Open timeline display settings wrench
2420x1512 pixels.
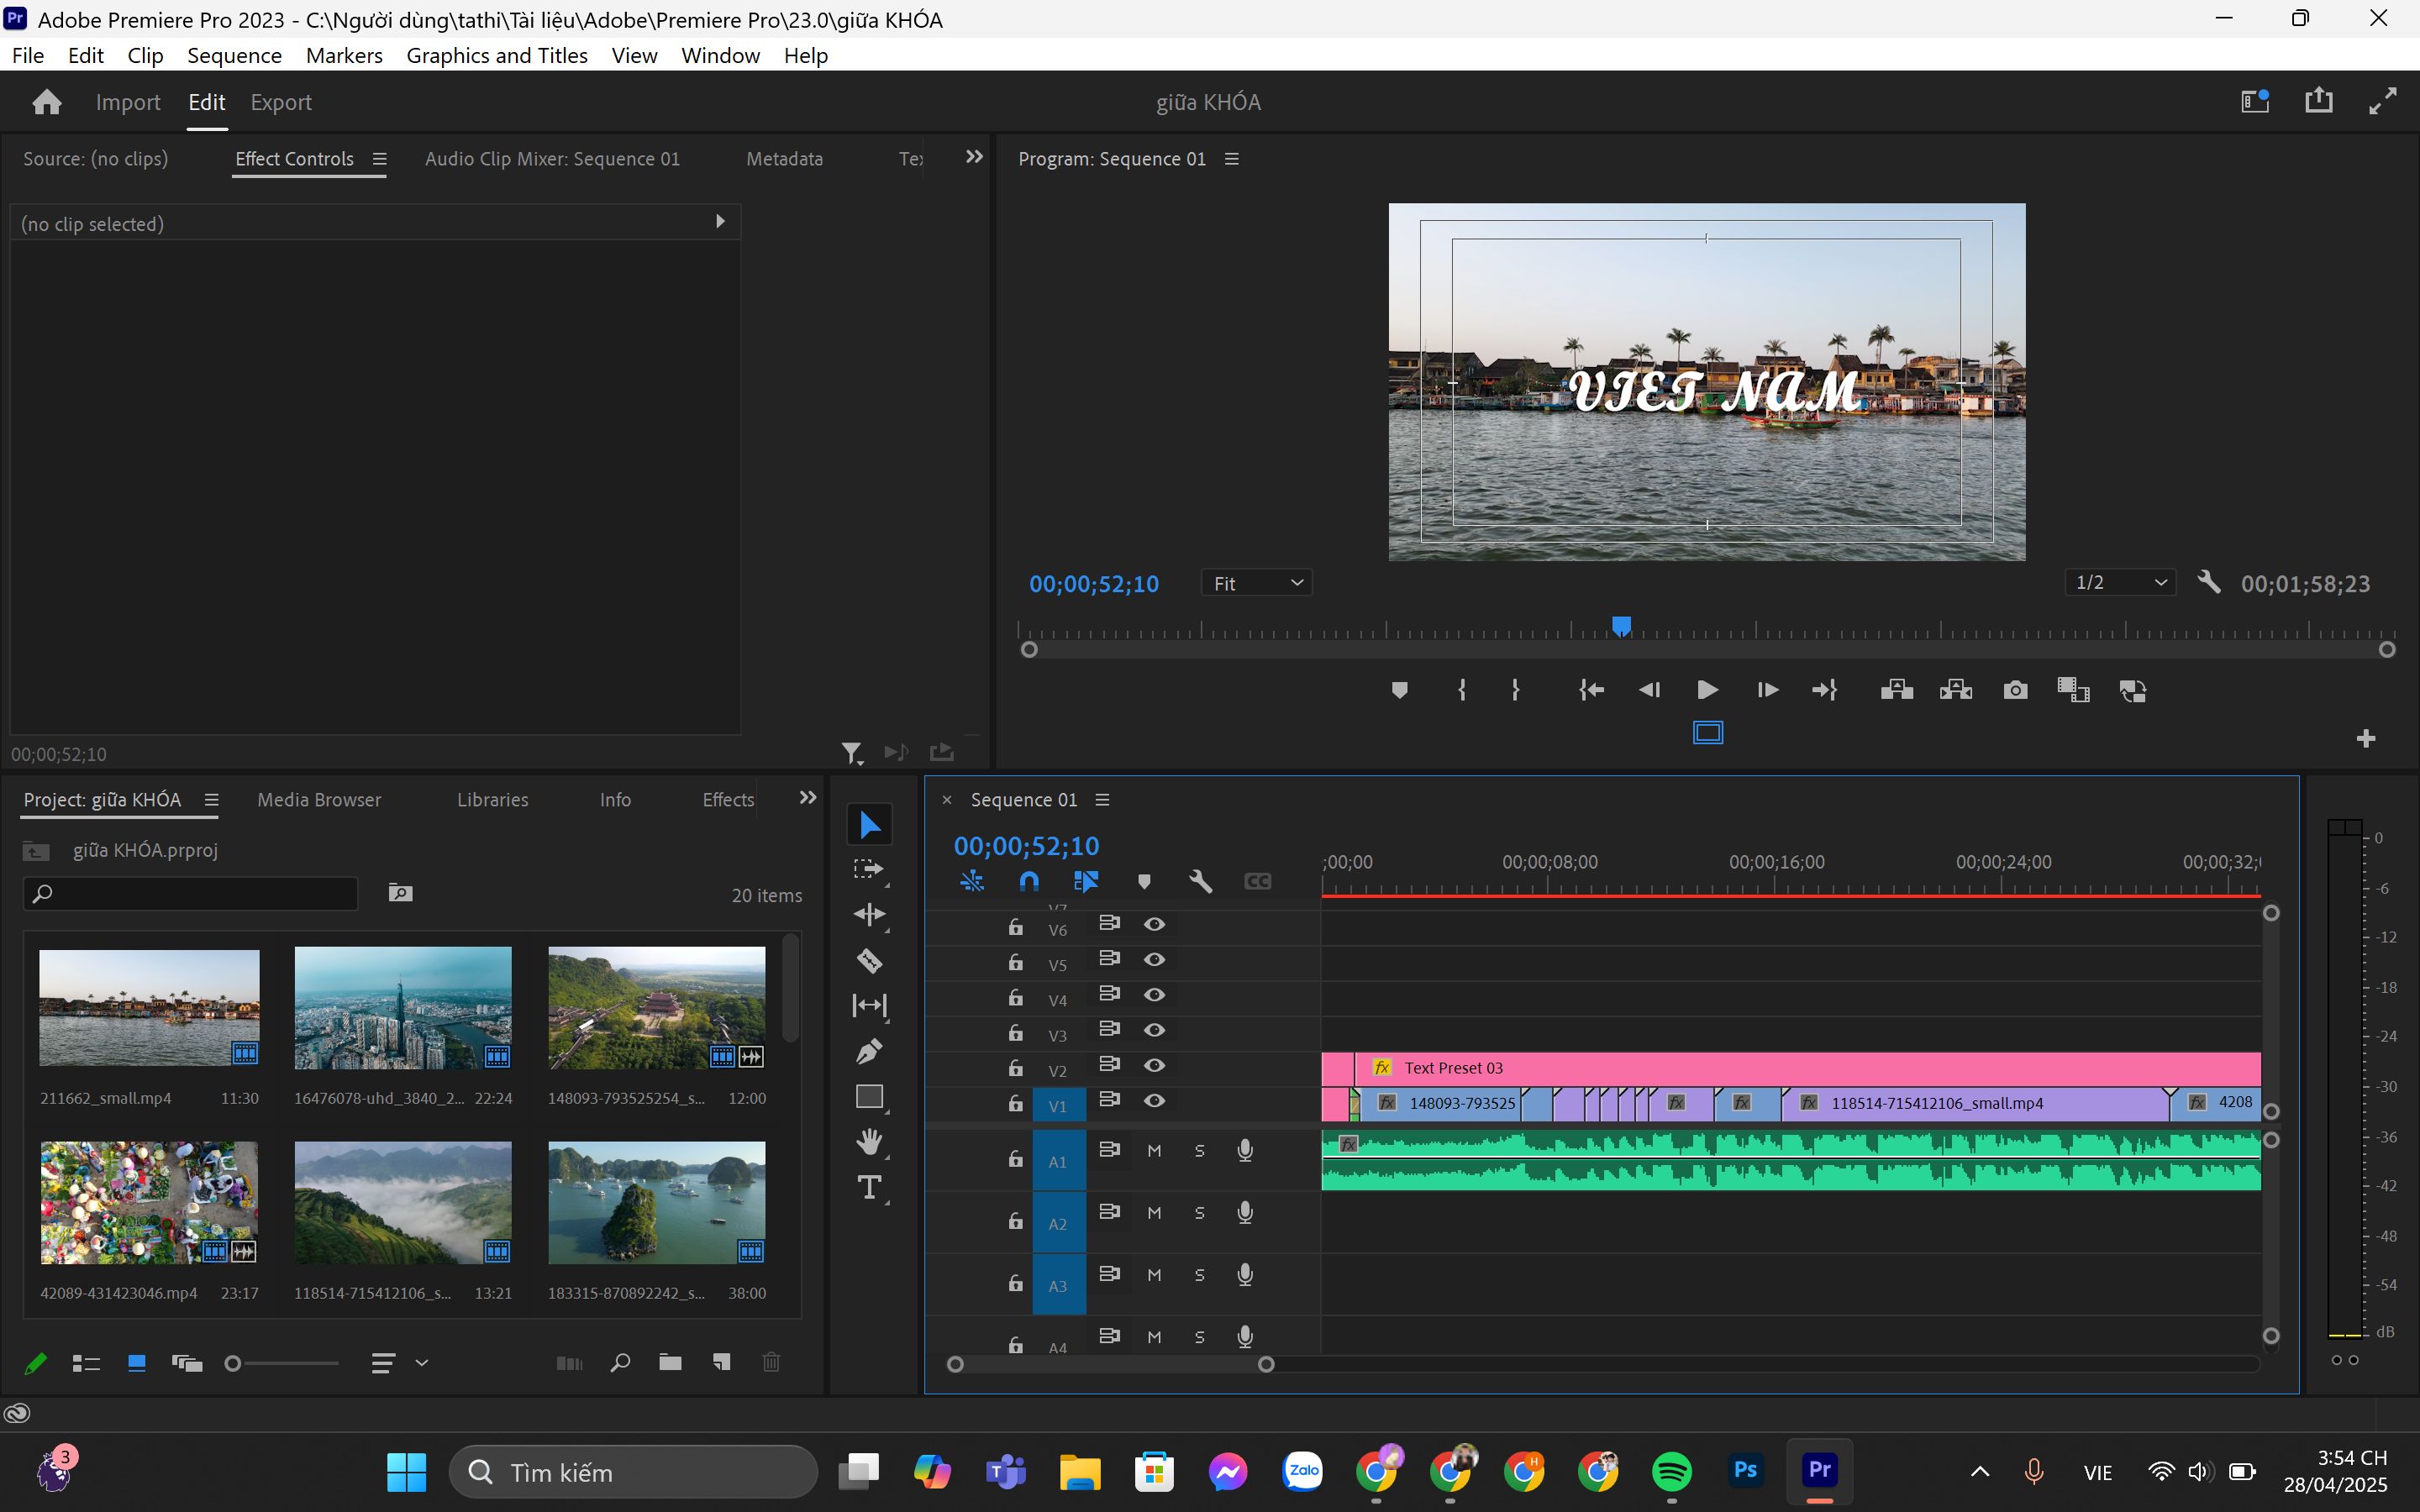(x=1200, y=881)
